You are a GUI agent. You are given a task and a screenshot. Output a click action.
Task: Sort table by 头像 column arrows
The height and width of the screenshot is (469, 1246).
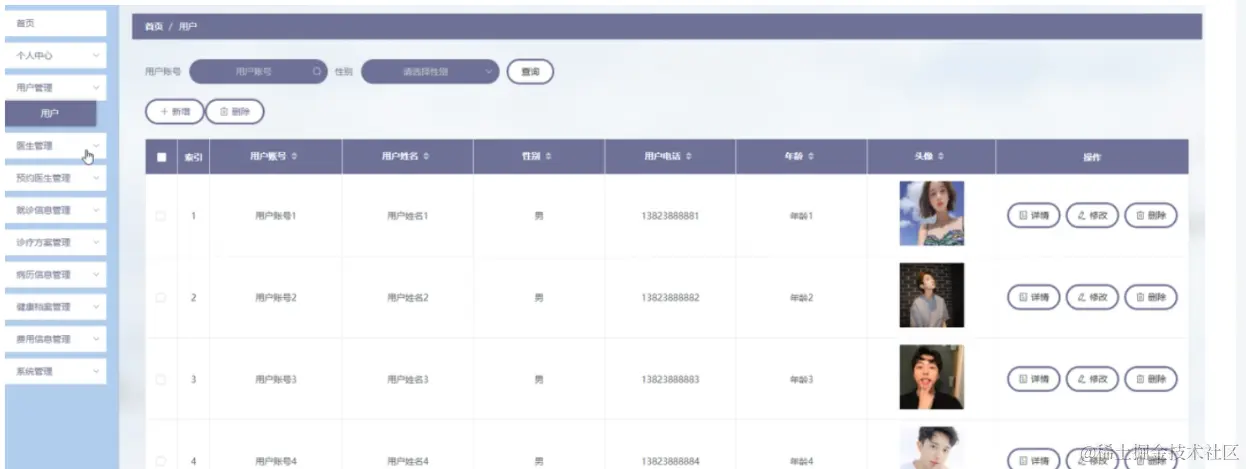click(941, 157)
